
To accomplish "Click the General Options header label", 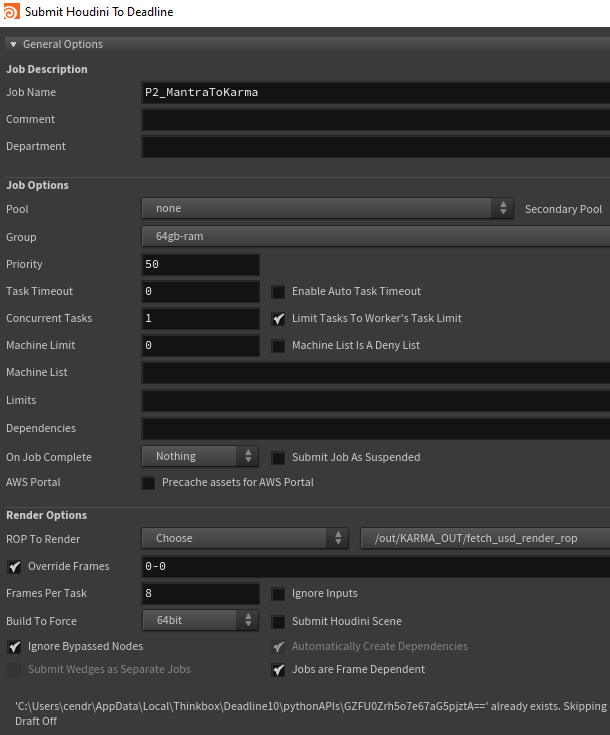I will coord(63,44).
